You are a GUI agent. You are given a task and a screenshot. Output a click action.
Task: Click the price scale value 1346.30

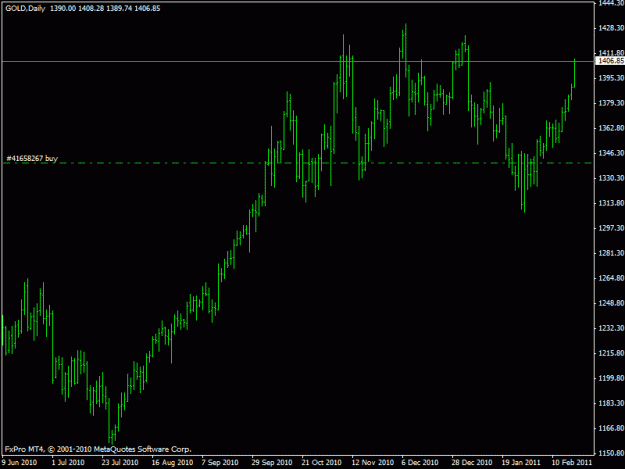click(611, 153)
